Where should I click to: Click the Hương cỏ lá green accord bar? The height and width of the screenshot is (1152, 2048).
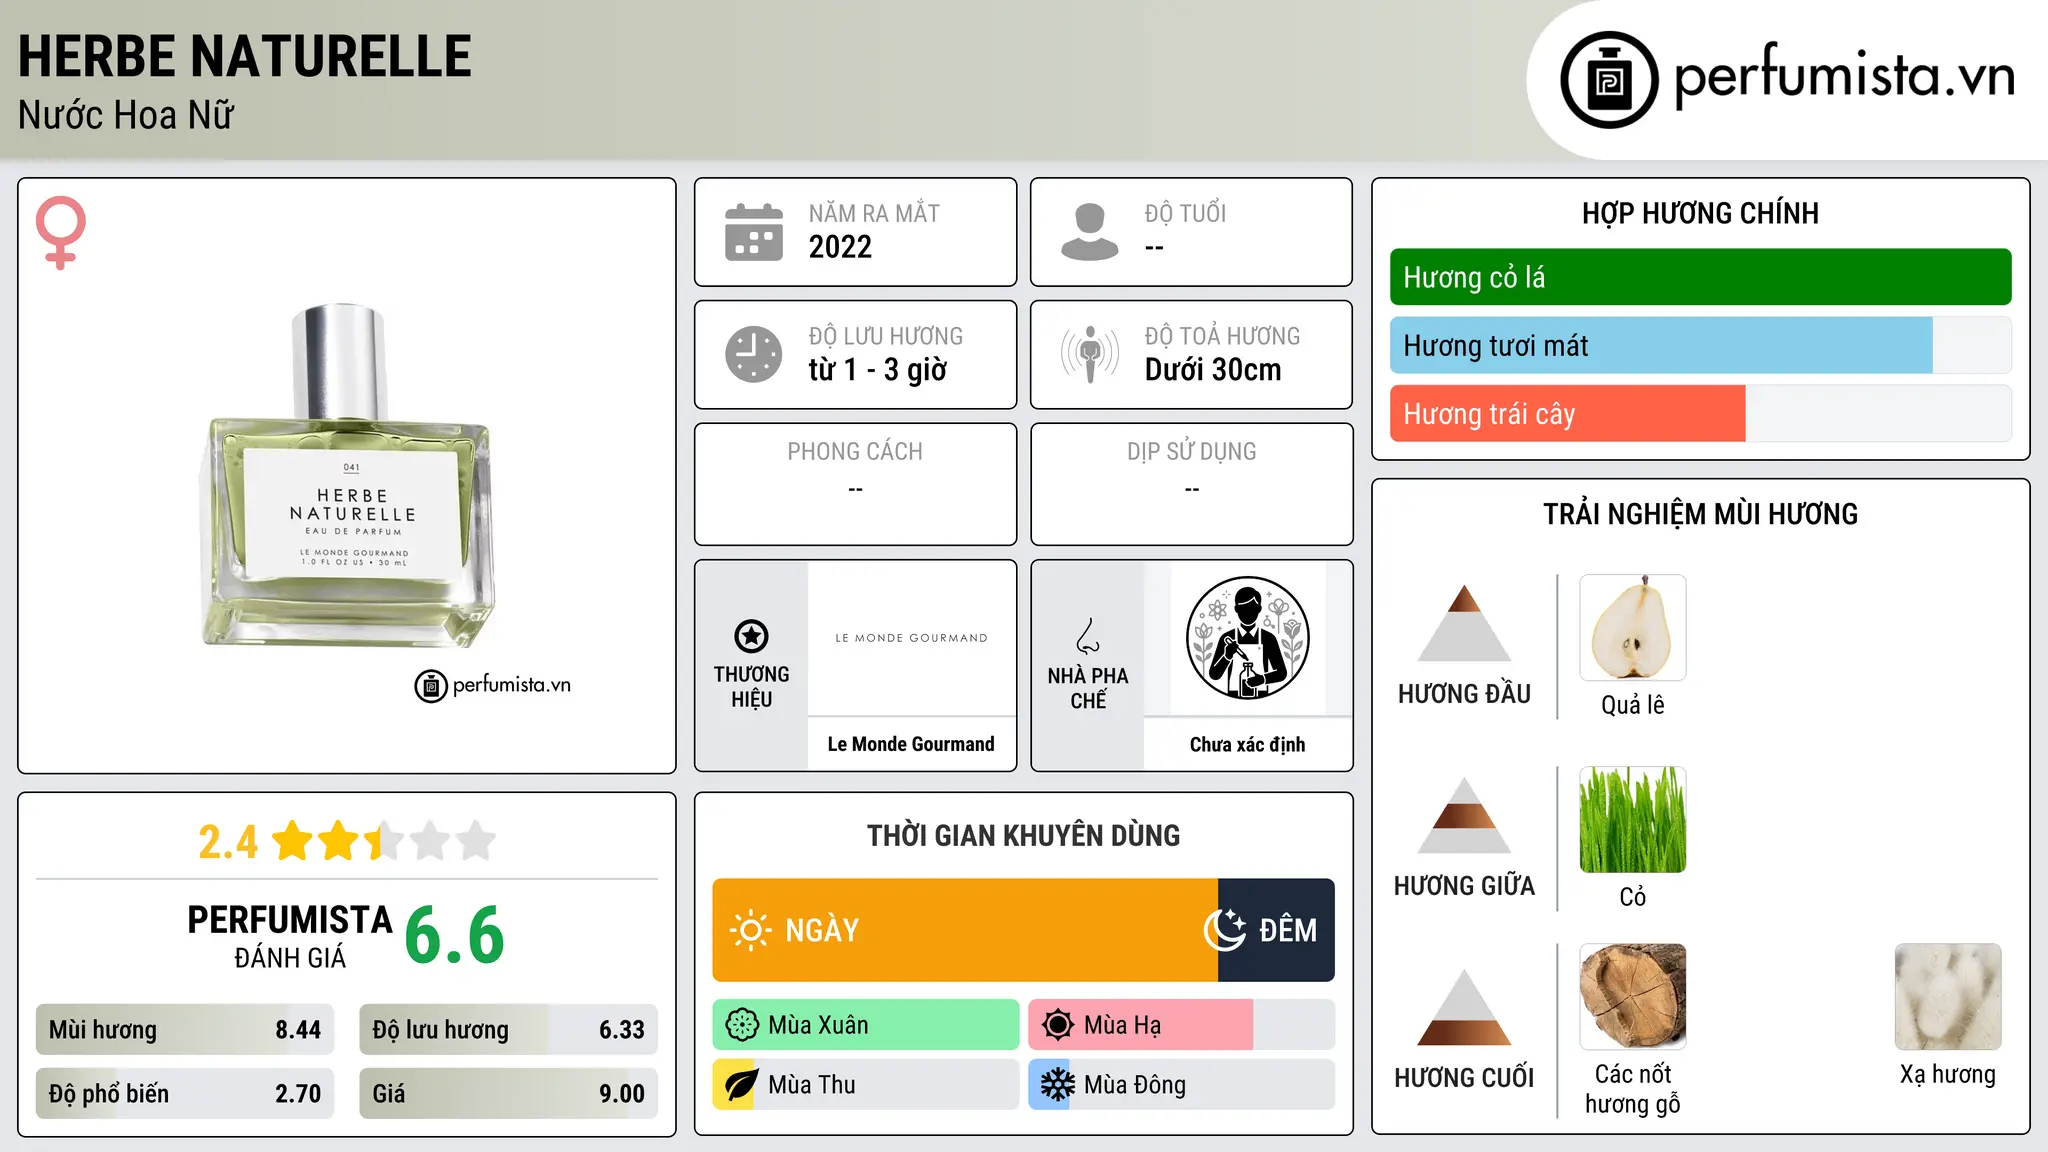1700,277
